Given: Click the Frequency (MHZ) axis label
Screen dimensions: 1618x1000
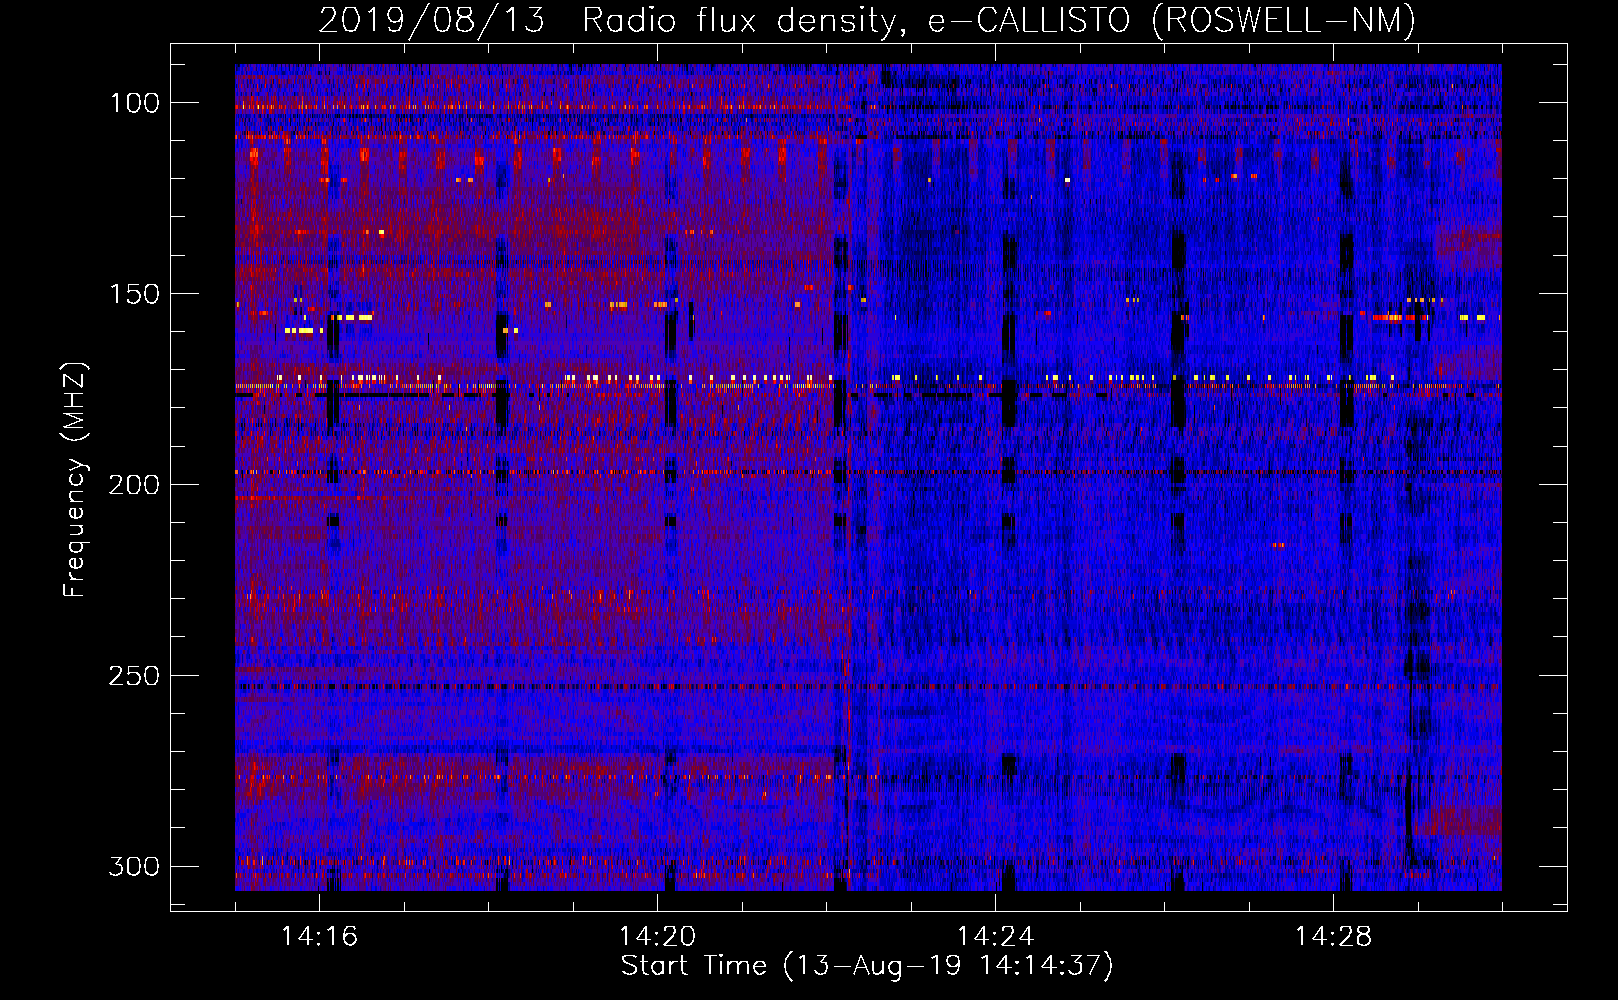Looking at the screenshot, I should point(75,479).
